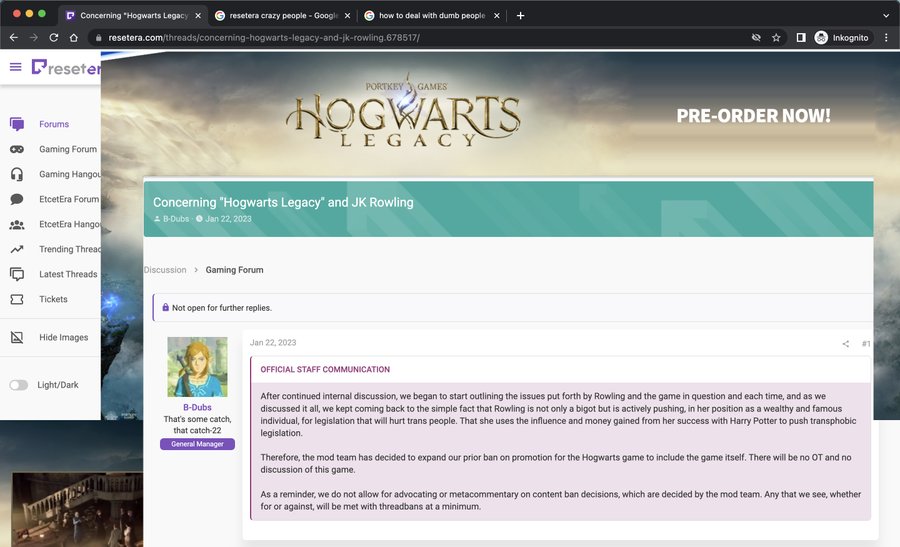Open the Gaming Forum breadcrumb link
Screen dimensions: 900x547
(234, 270)
